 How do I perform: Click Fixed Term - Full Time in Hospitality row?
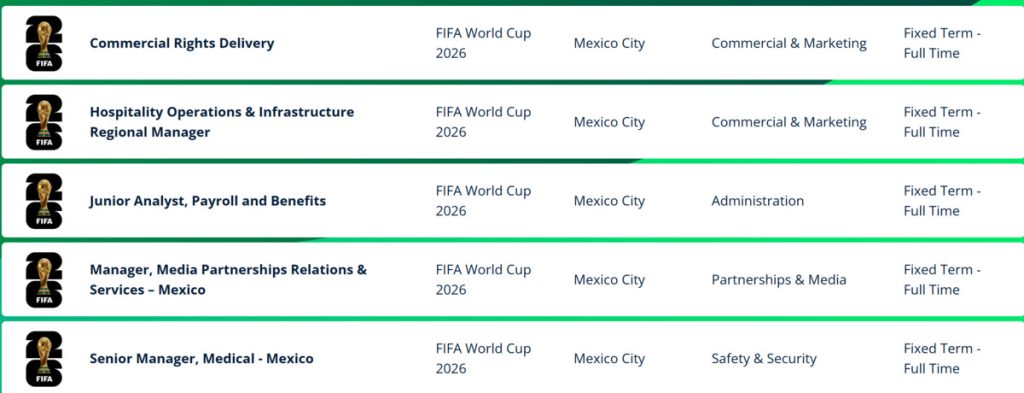click(942, 122)
